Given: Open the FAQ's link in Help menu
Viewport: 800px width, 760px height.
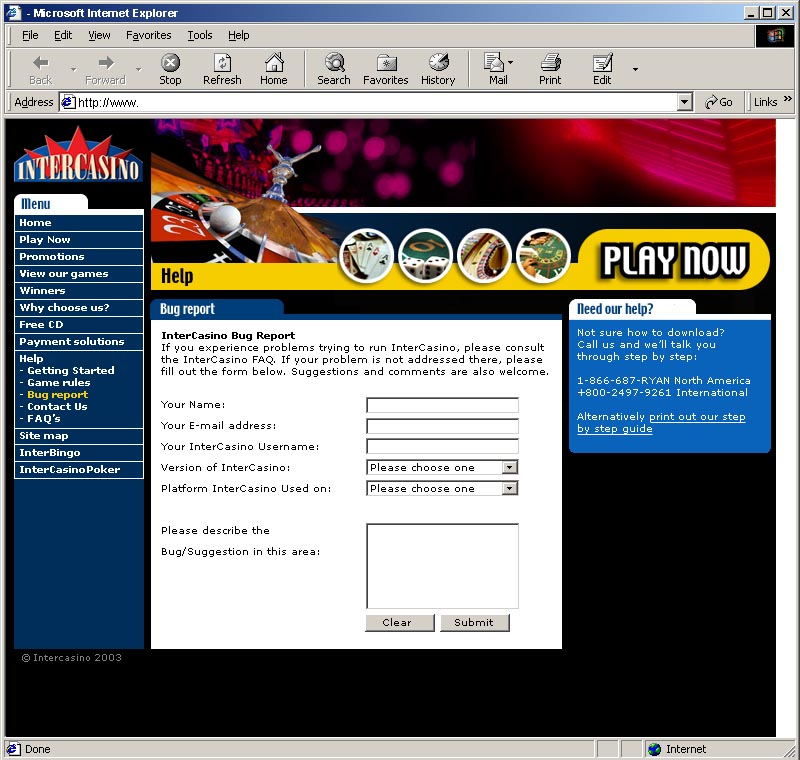Looking at the screenshot, I should point(44,419).
